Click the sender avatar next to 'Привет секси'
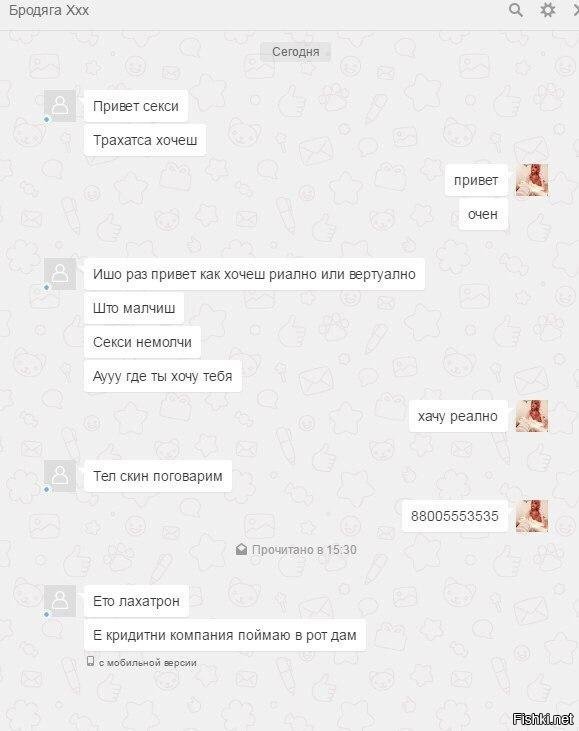Viewport: 579px width, 731px height. [60, 106]
